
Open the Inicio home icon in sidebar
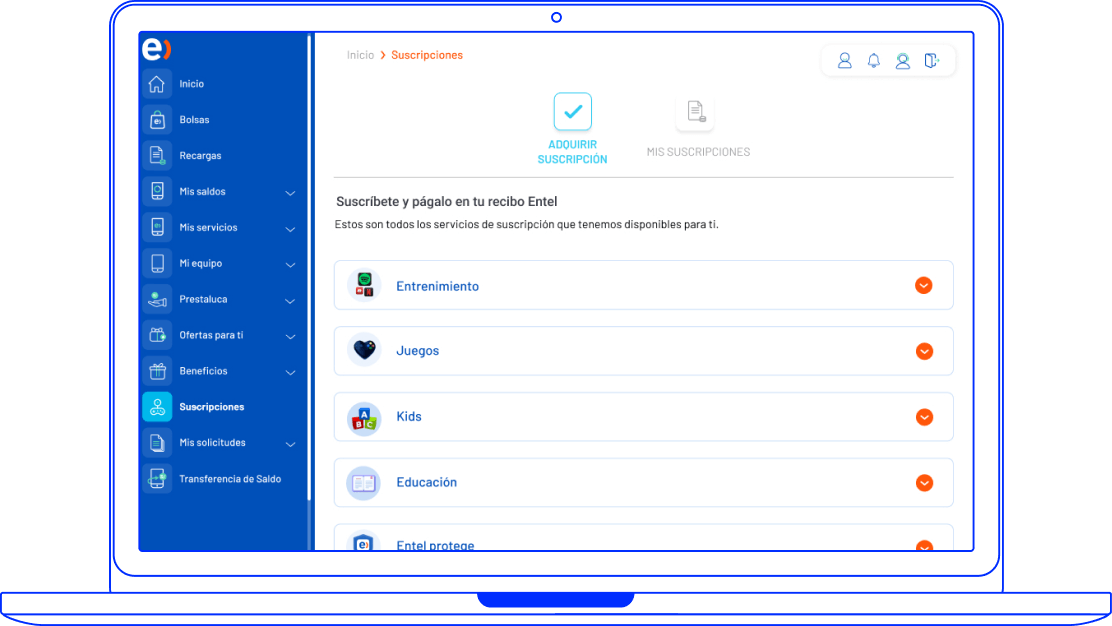click(x=157, y=84)
